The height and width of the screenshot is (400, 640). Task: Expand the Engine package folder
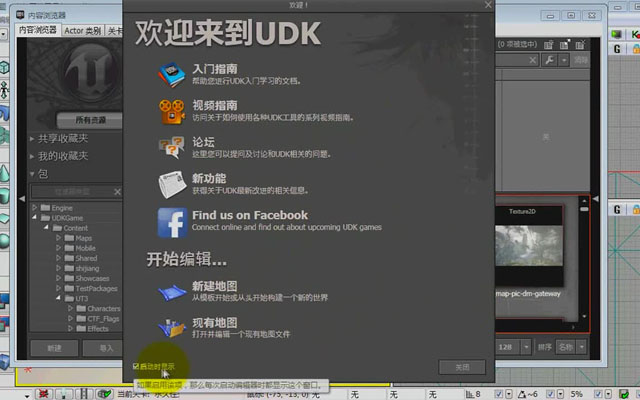pyautogui.click(x=35, y=208)
